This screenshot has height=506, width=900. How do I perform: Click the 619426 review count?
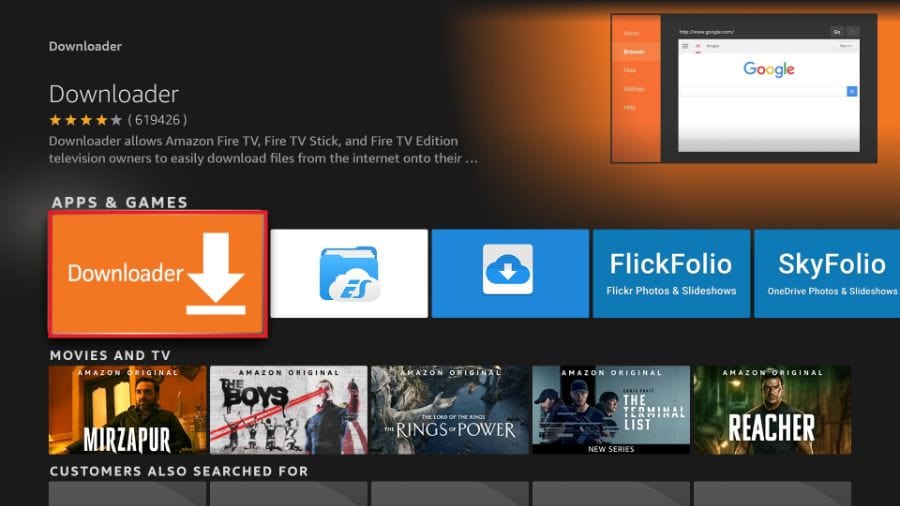pos(157,120)
